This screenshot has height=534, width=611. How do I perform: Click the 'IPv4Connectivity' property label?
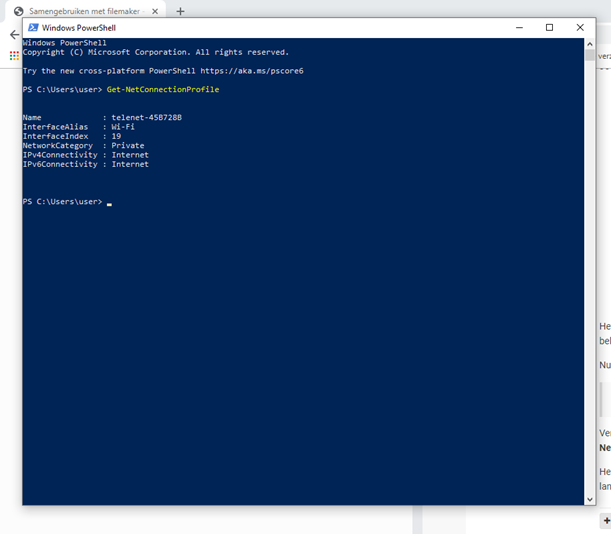click(x=60, y=155)
